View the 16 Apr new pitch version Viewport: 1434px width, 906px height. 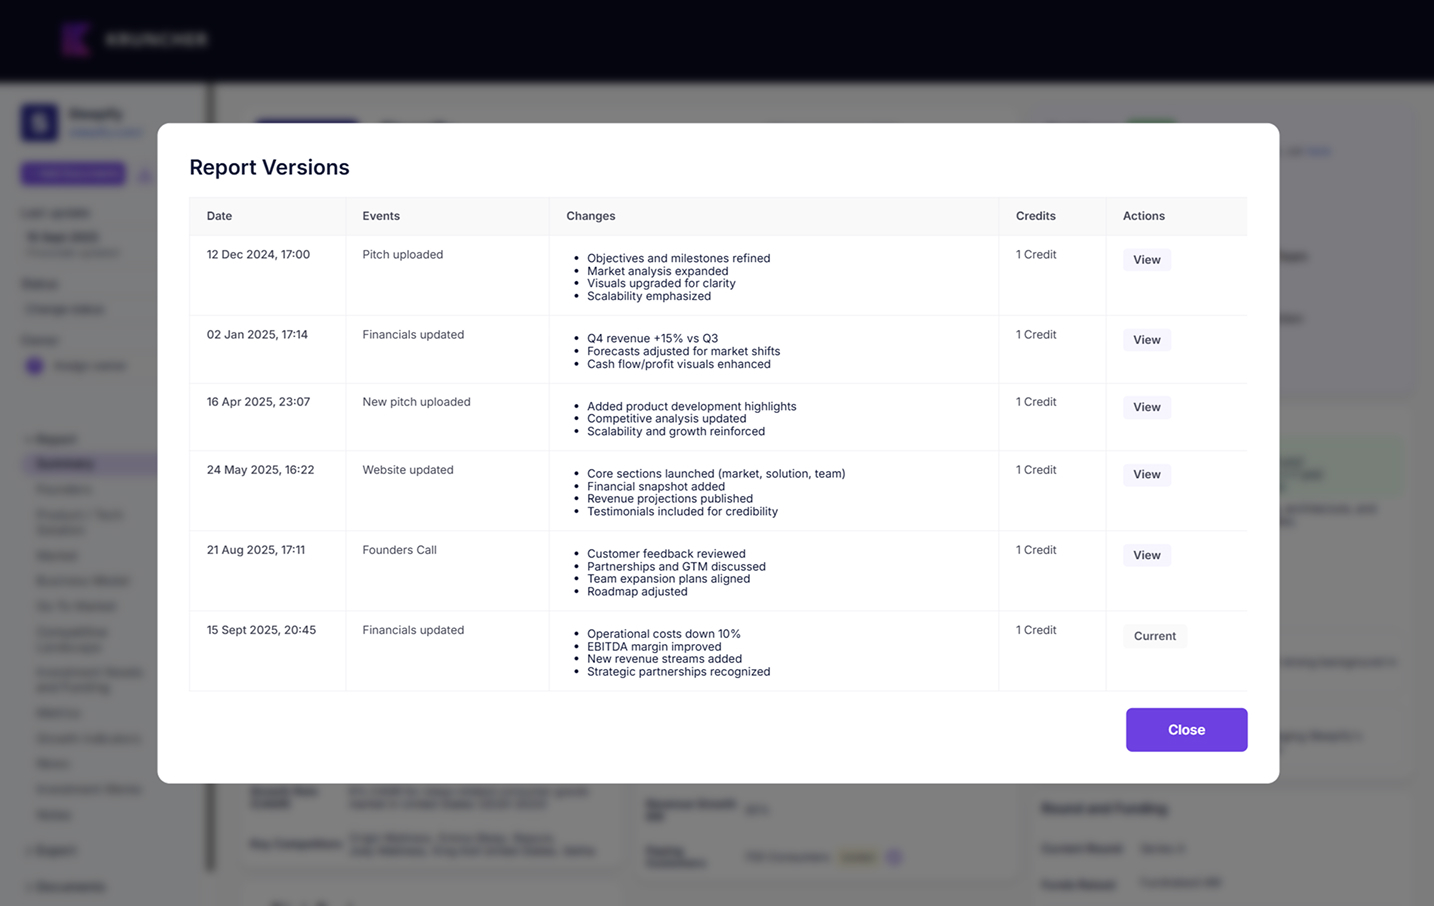[x=1145, y=407]
